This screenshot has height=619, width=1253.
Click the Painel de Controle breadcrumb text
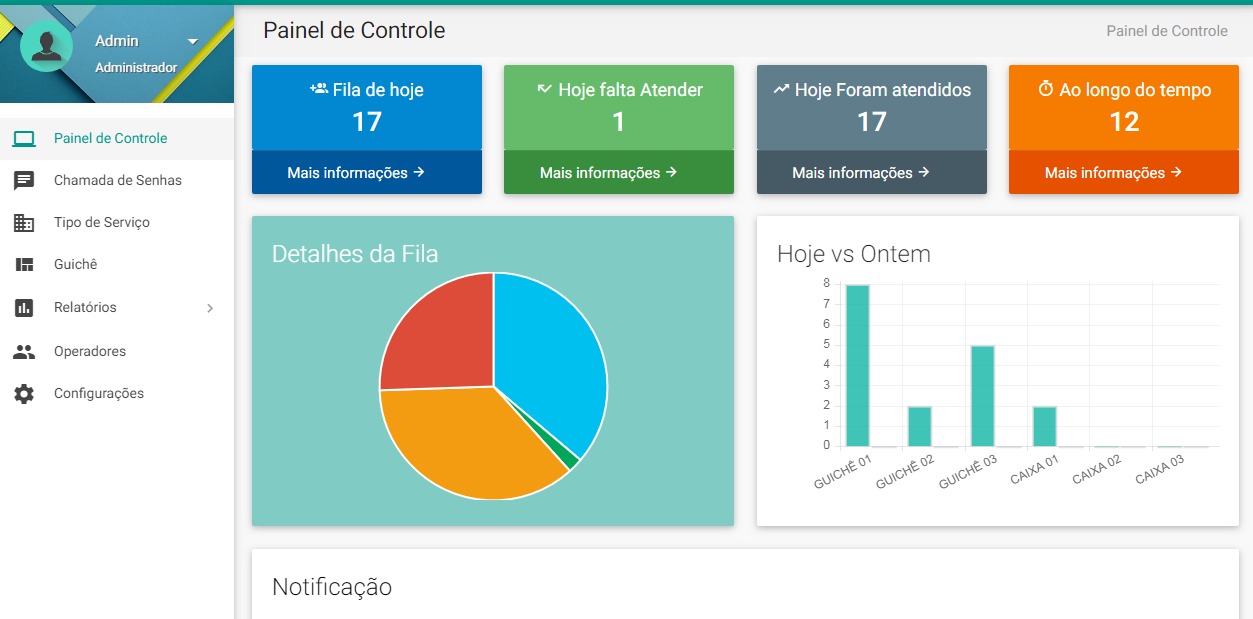tap(1167, 31)
